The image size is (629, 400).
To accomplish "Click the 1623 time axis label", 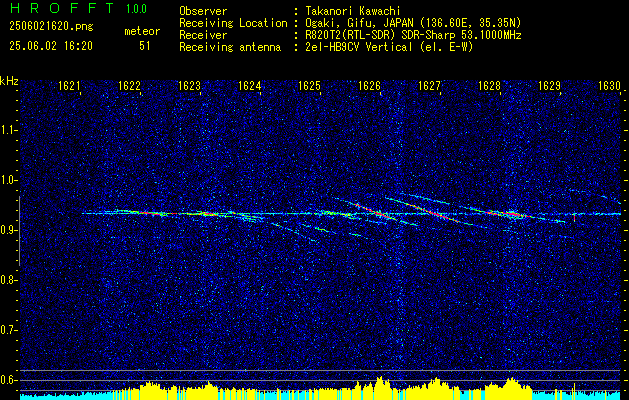I will [x=189, y=85].
